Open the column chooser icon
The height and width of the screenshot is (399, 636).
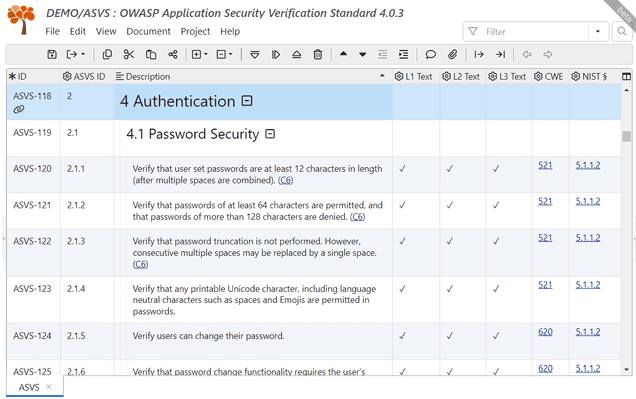point(626,76)
